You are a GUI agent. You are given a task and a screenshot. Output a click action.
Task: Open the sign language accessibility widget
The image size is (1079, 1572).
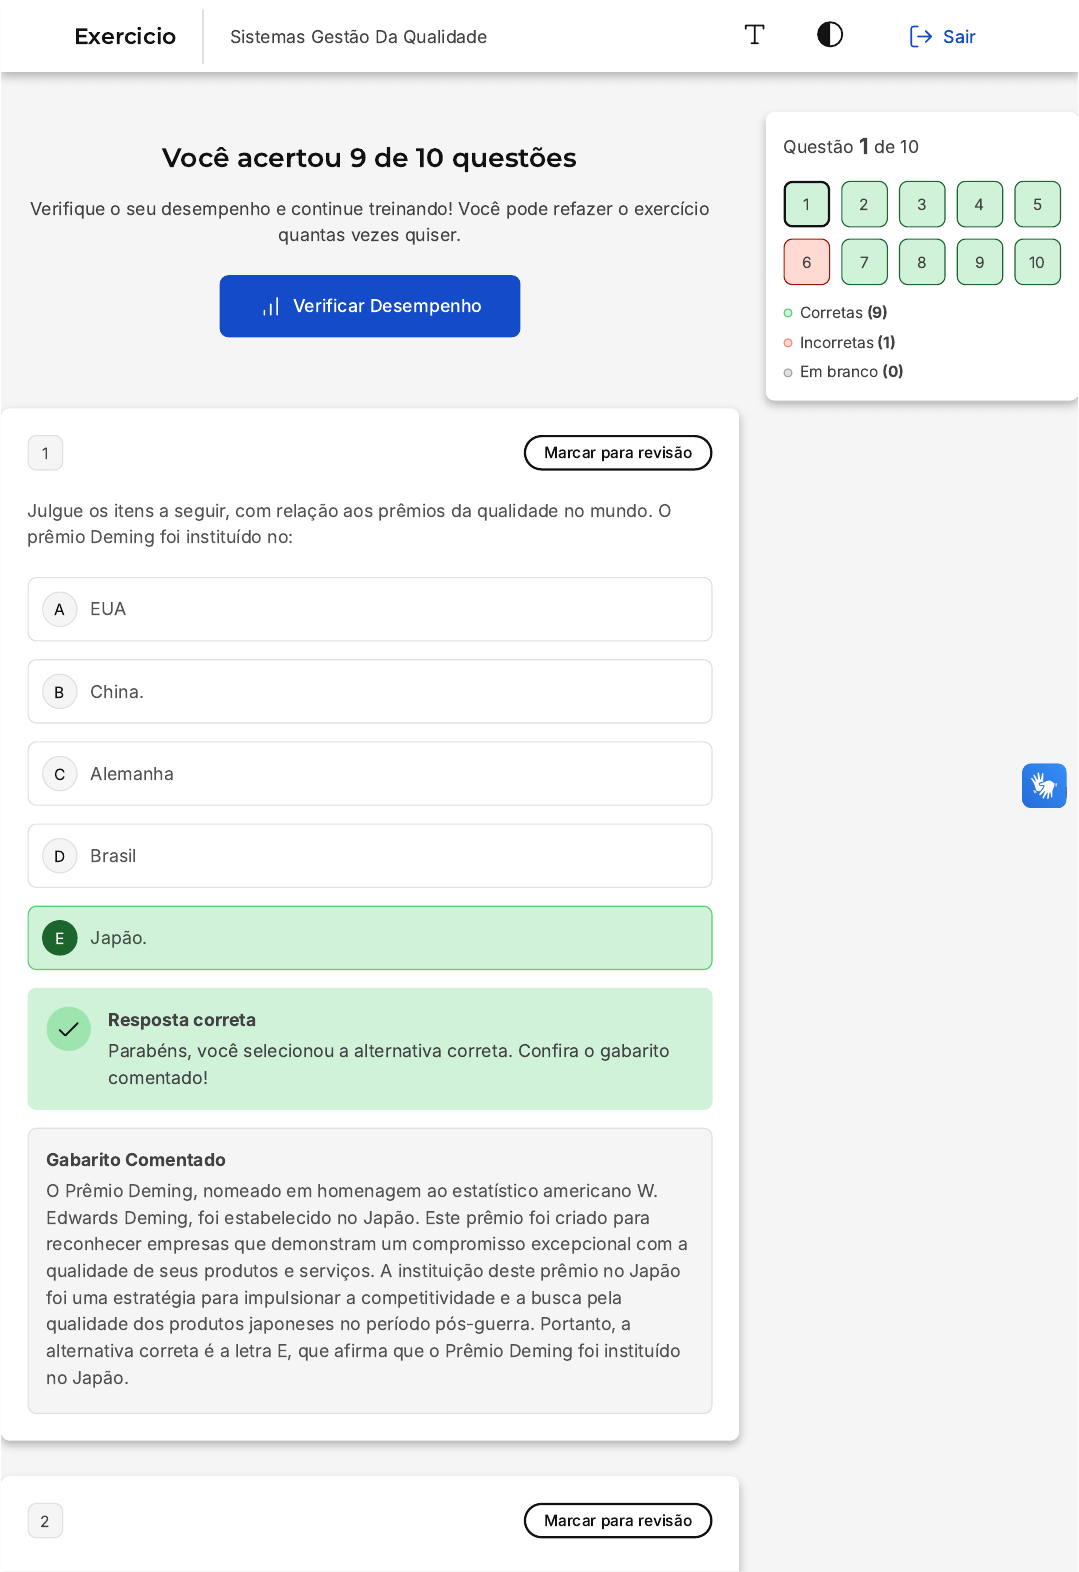click(1043, 786)
